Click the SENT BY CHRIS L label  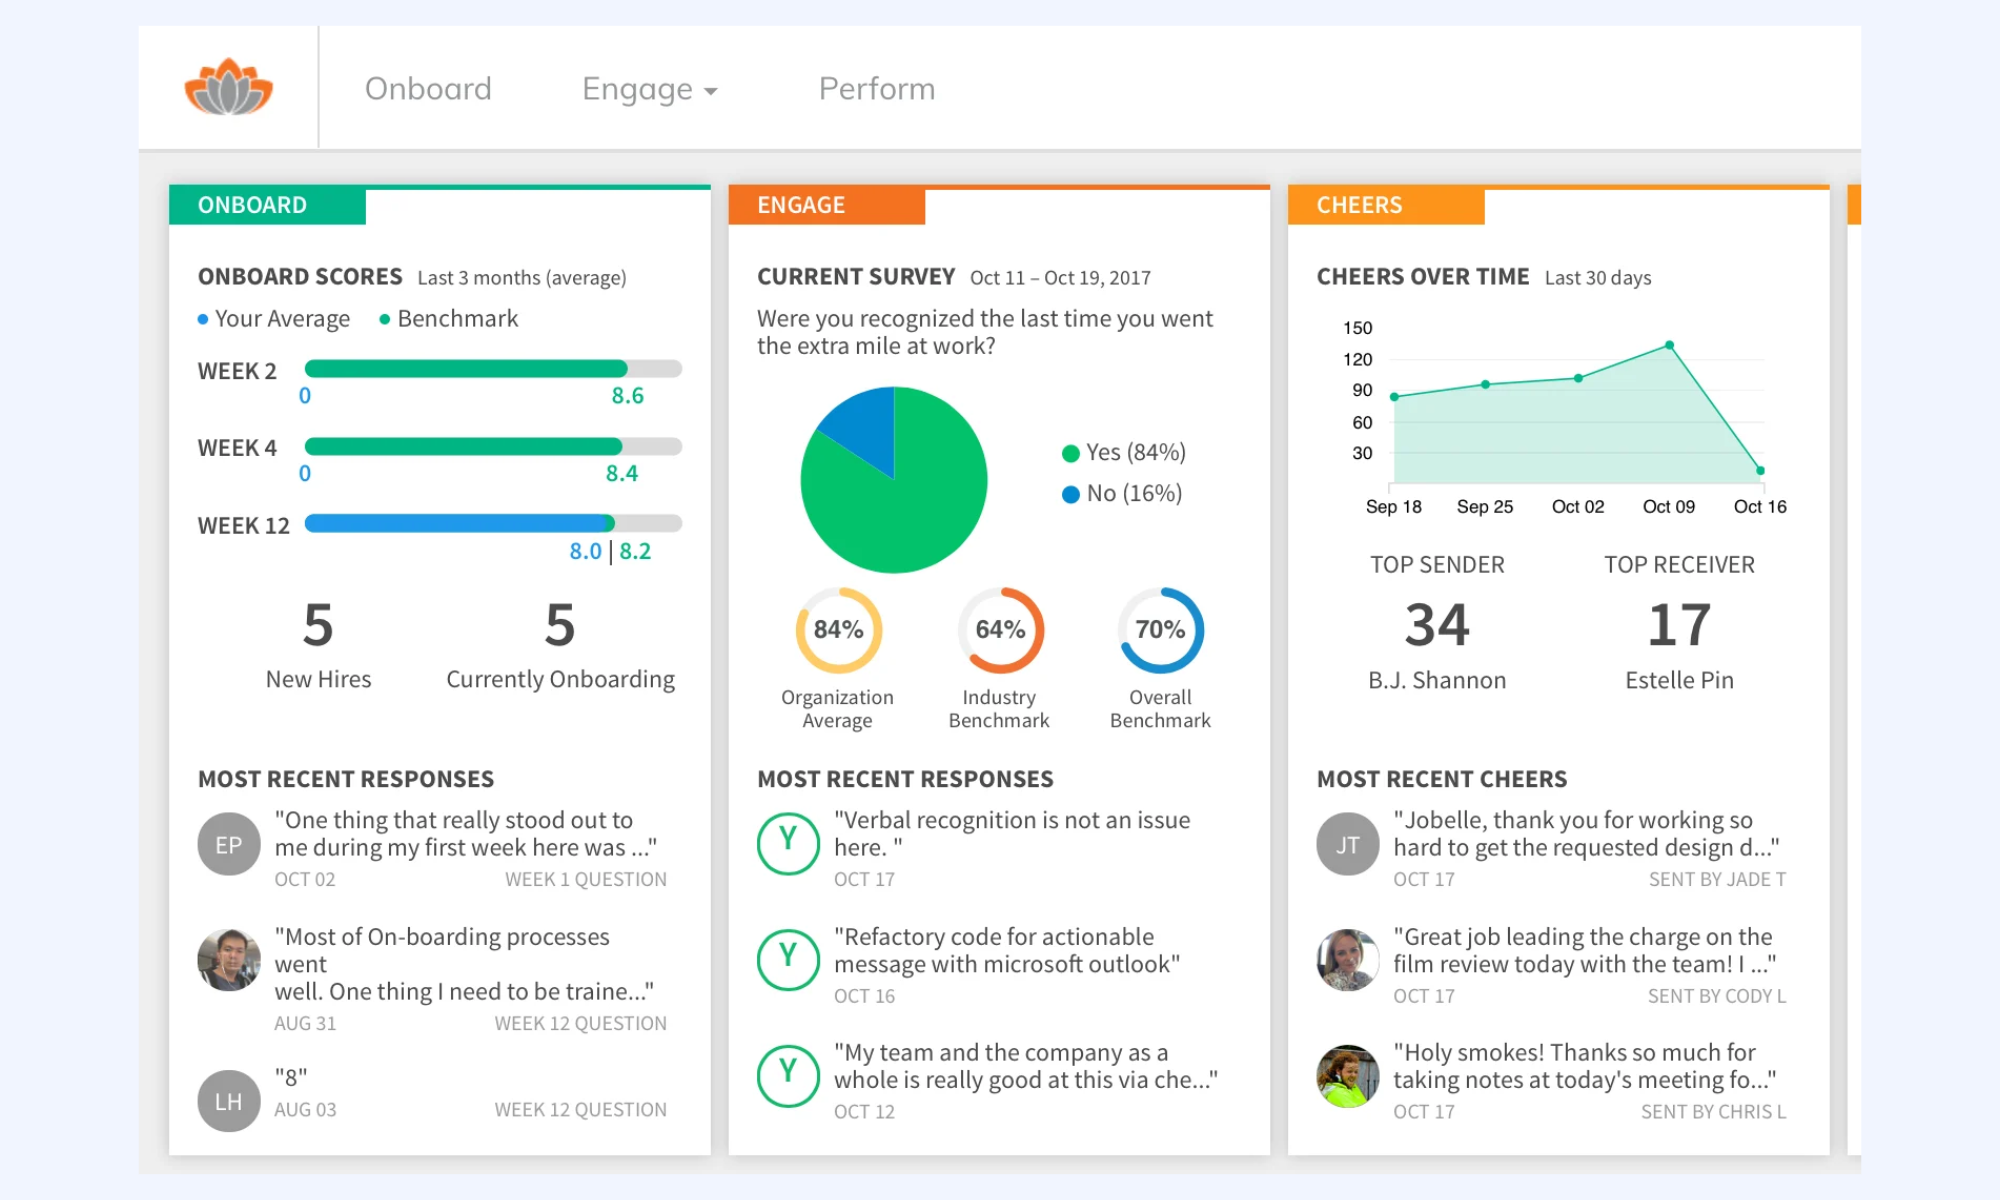[x=1713, y=1112]
